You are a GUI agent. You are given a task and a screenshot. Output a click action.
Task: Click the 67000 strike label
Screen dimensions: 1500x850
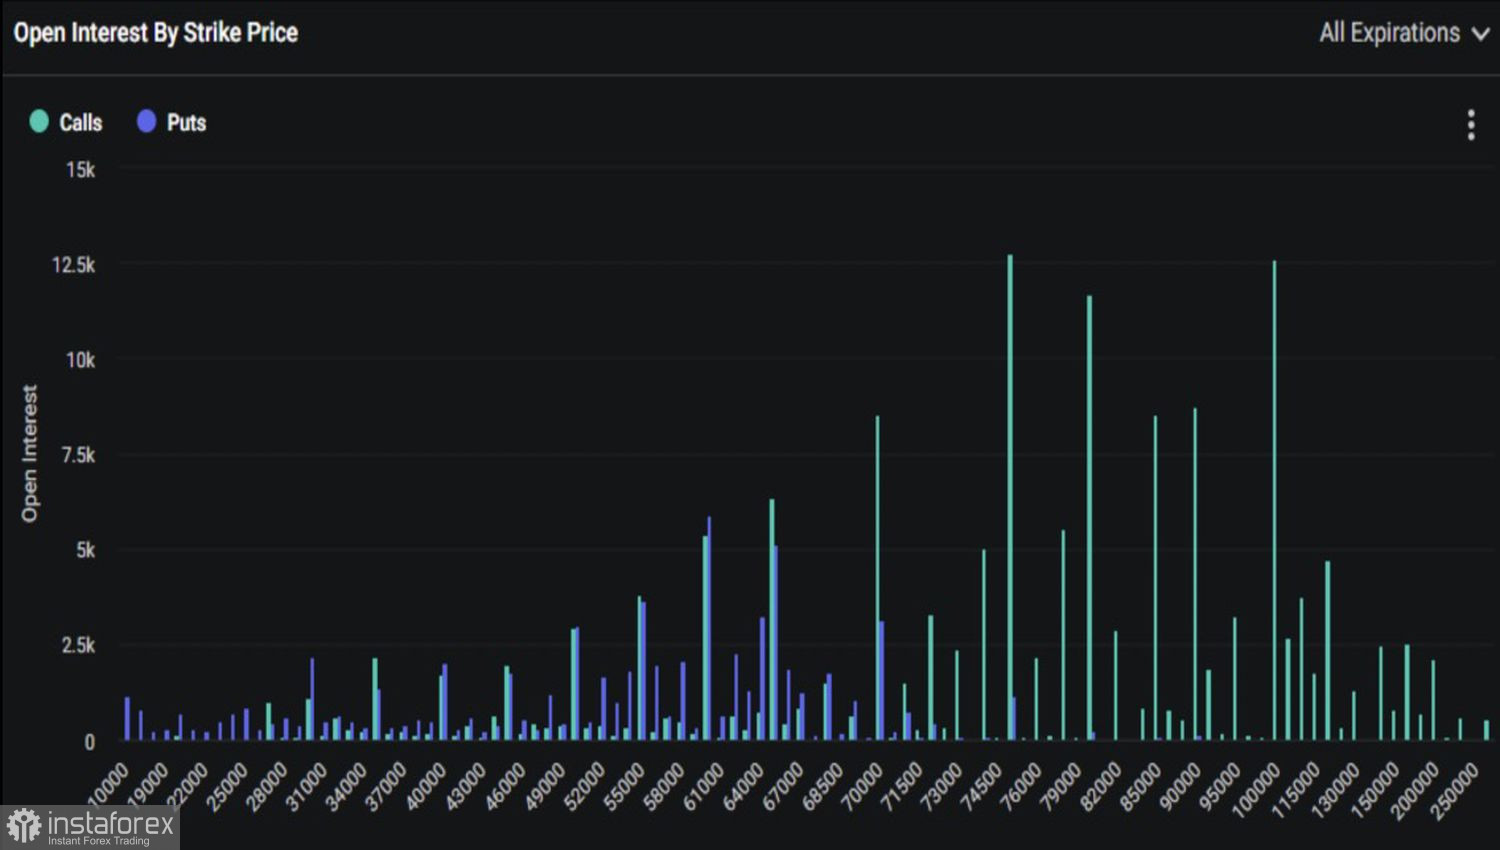point(783,785)
